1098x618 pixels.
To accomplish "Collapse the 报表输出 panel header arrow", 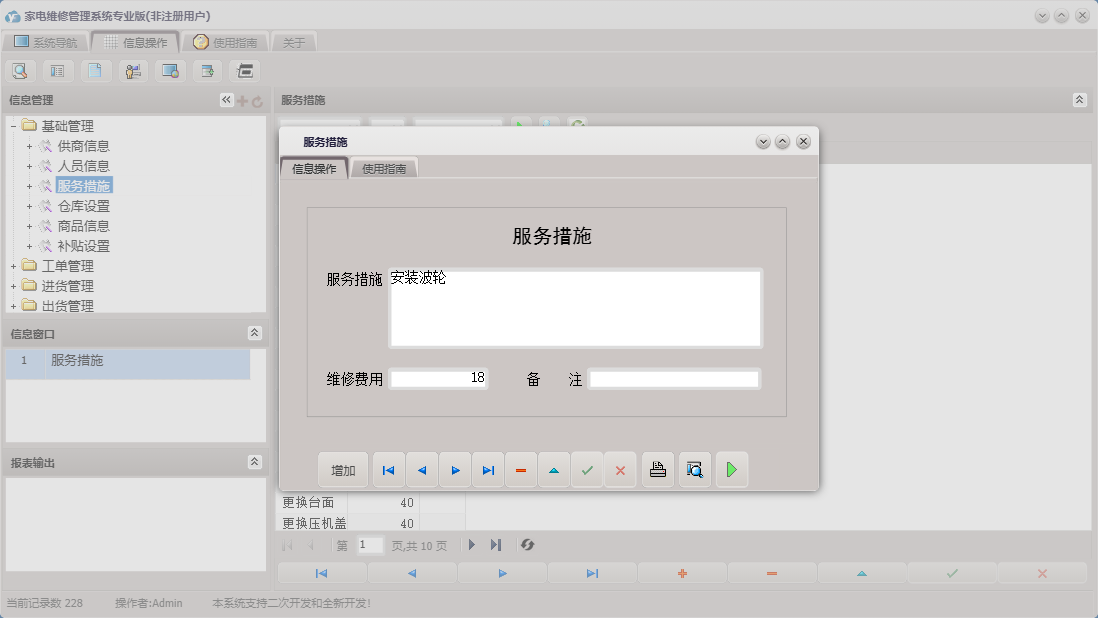I will (254, 462).
